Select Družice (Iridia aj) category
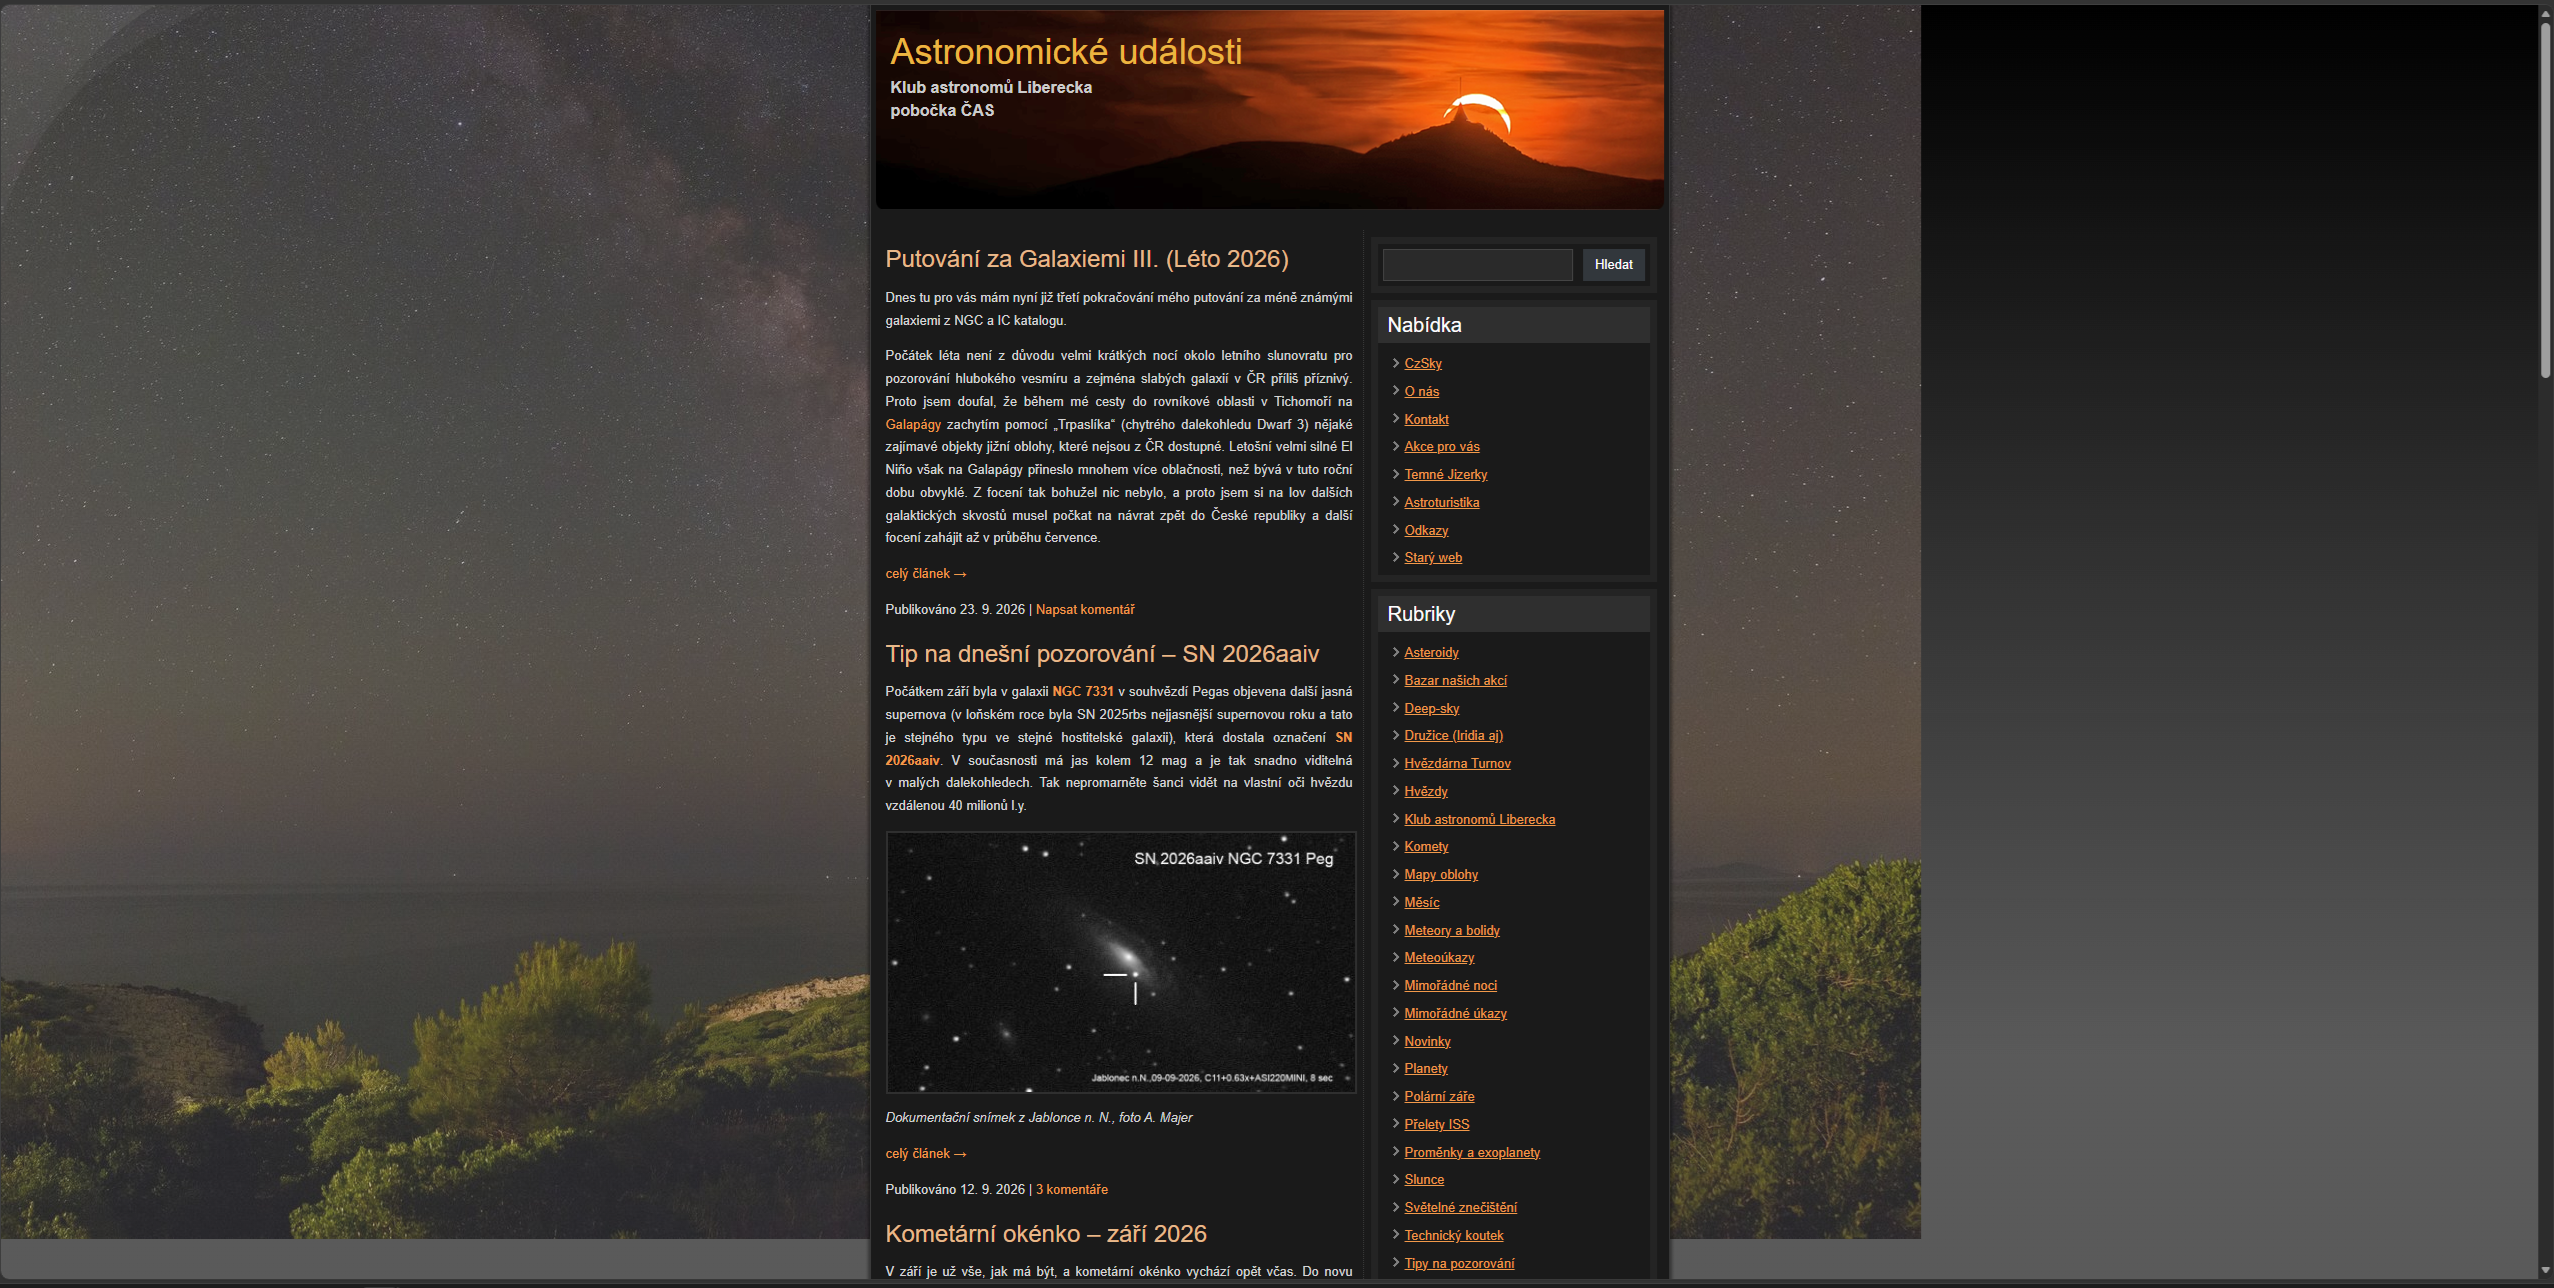2554x1288 pixels. click(1454, 736)
